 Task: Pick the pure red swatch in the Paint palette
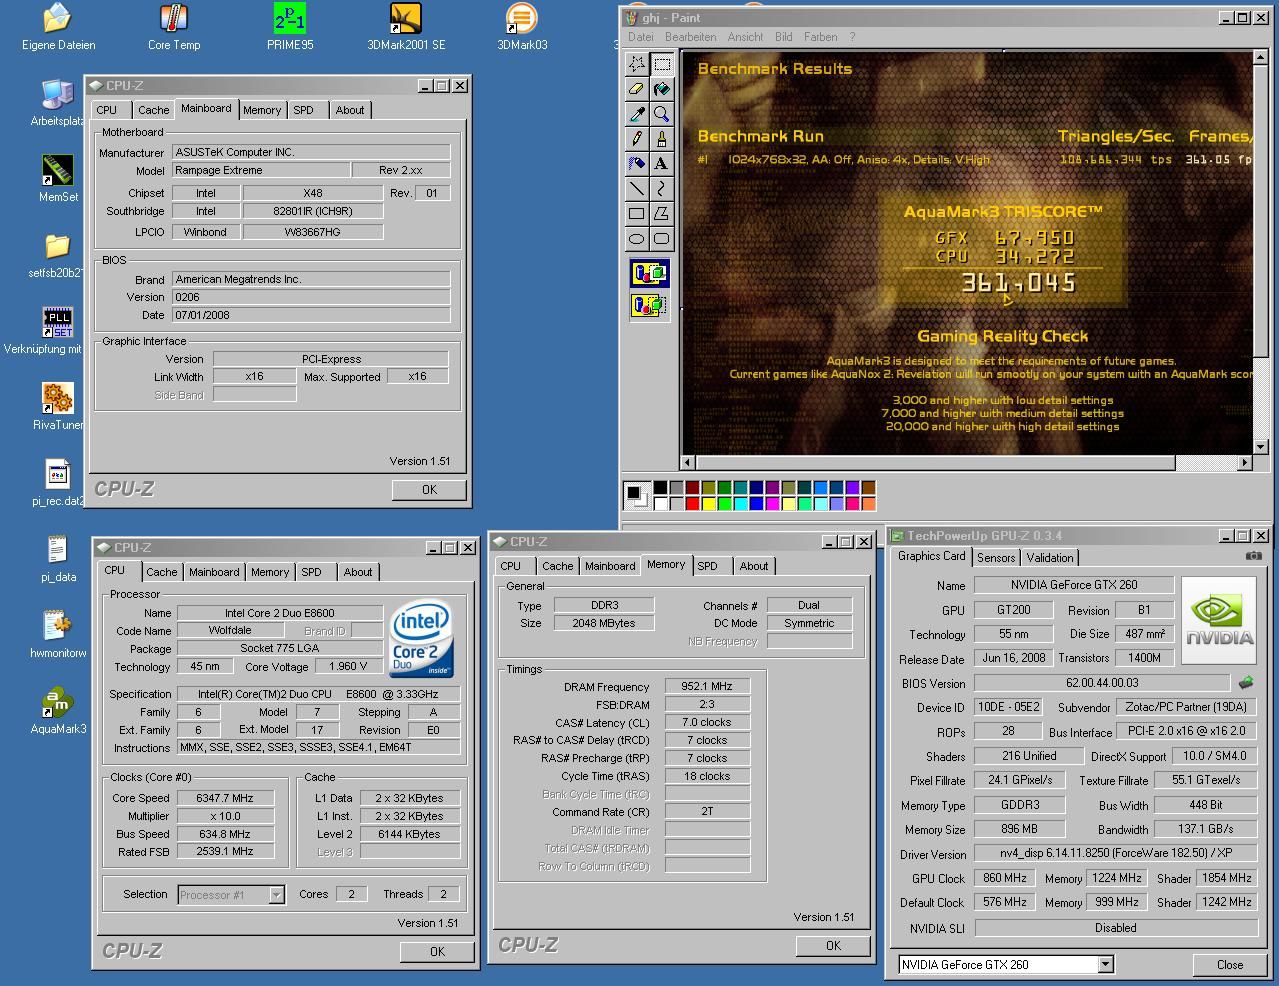692,503
